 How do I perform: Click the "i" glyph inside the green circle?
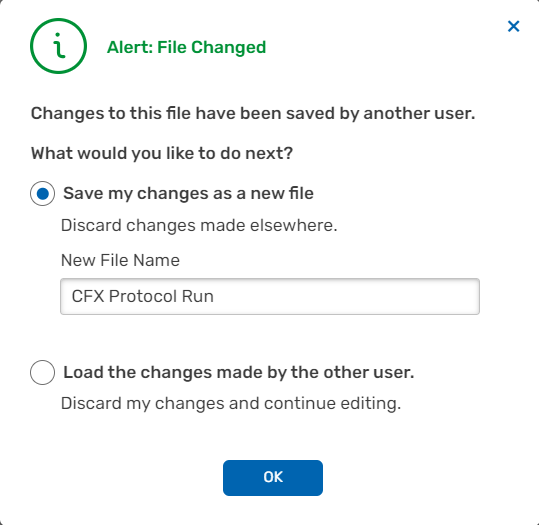pos(59,45)
